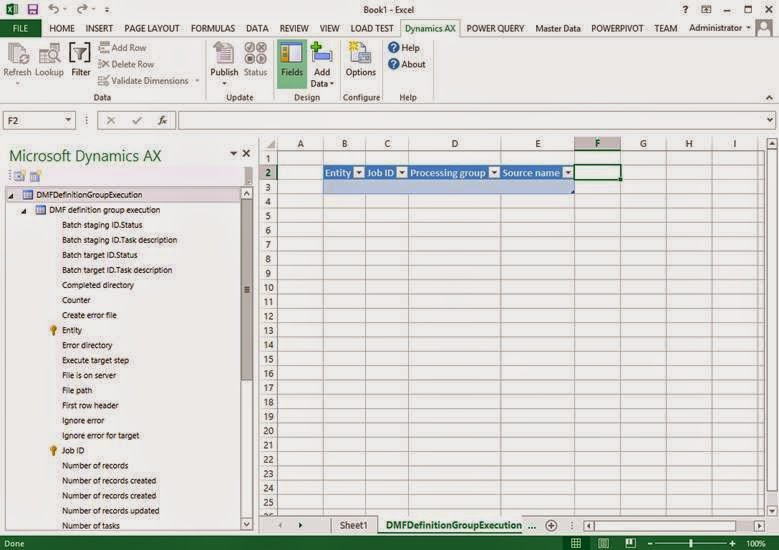Viewport: 779px width, 550px height.
Task: Open the POWERPIVOT tab
Action: point(617,28)
